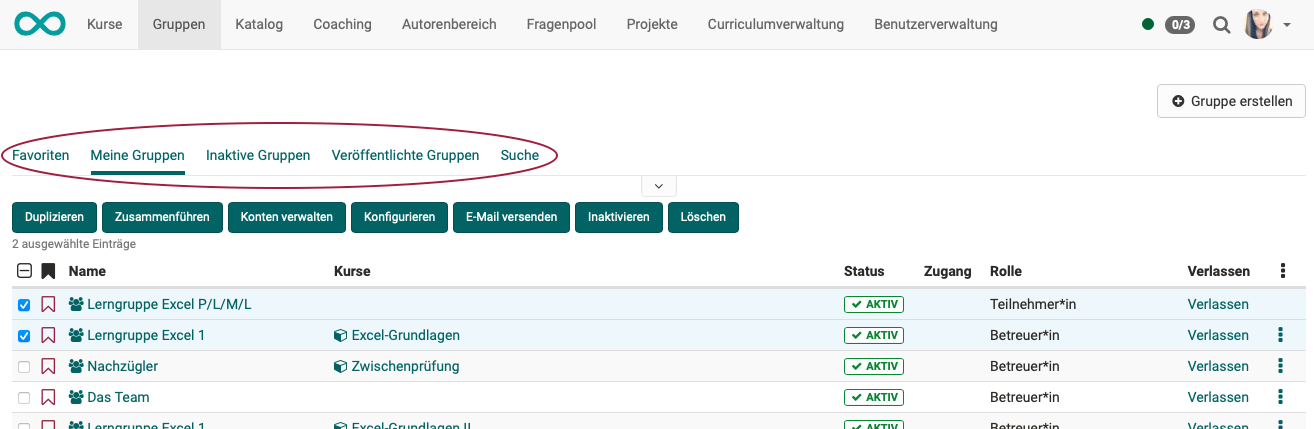Bookmark Lerngruppe Excel P/L/M/L
This screenshot has height=429, width=1314.
48,304
